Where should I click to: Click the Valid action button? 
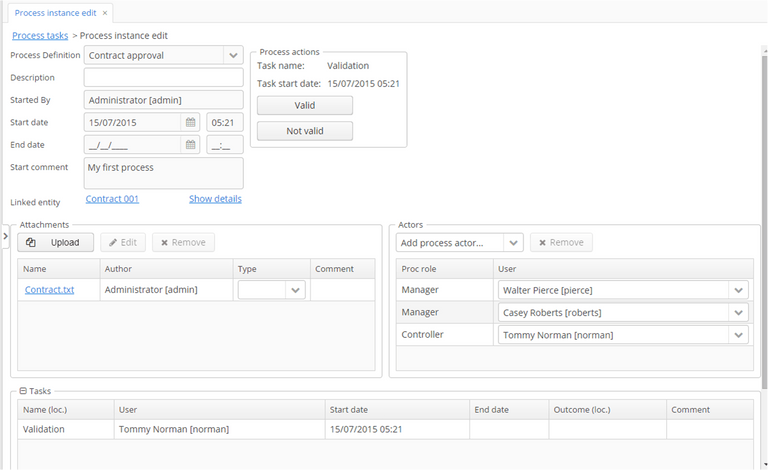click(305, 105)
